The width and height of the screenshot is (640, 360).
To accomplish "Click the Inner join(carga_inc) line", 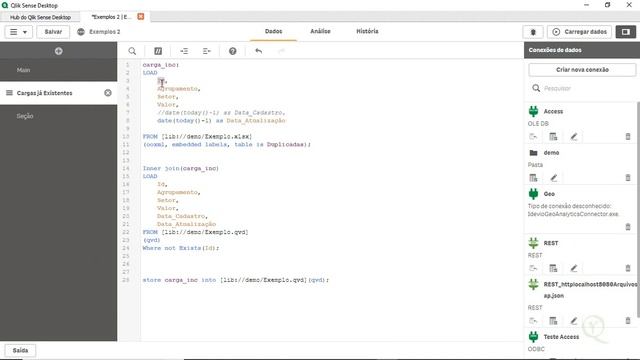I will coord(180,168).
